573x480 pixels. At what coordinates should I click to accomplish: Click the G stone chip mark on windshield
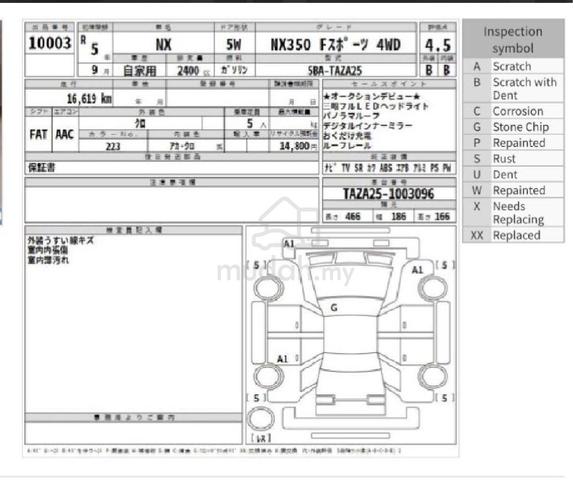334,308
